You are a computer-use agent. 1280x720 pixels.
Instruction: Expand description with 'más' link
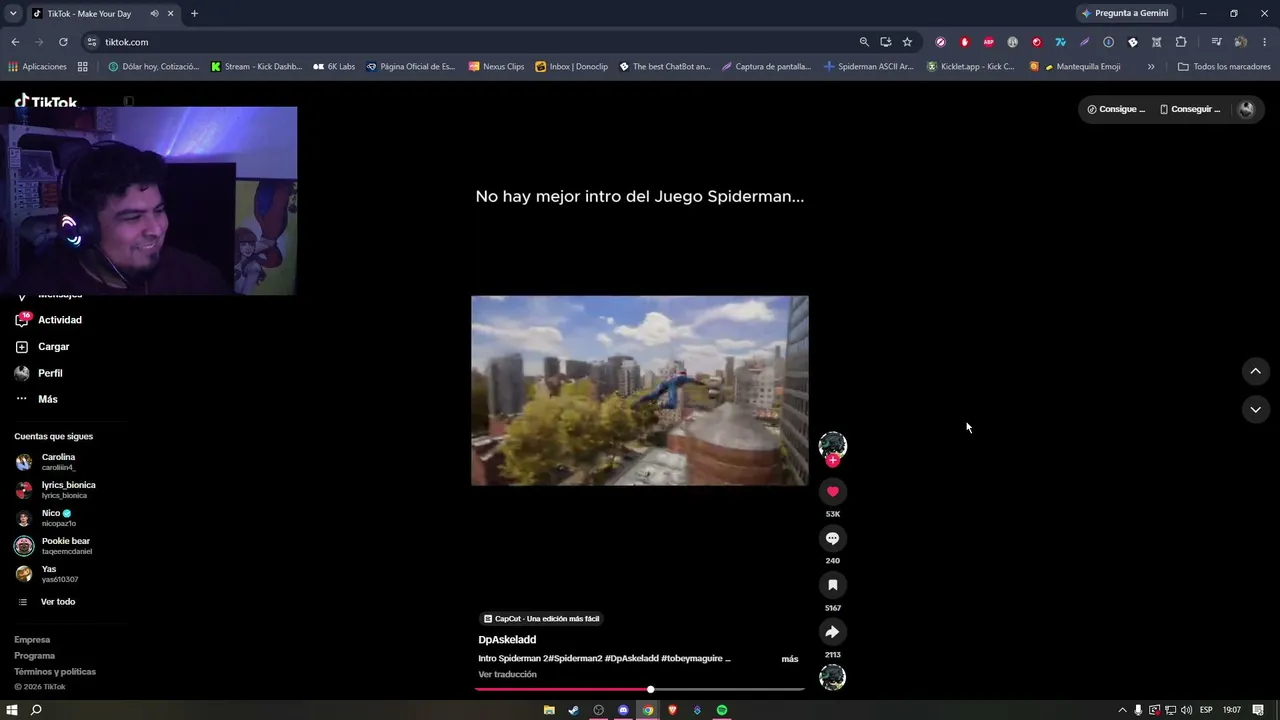790,659
